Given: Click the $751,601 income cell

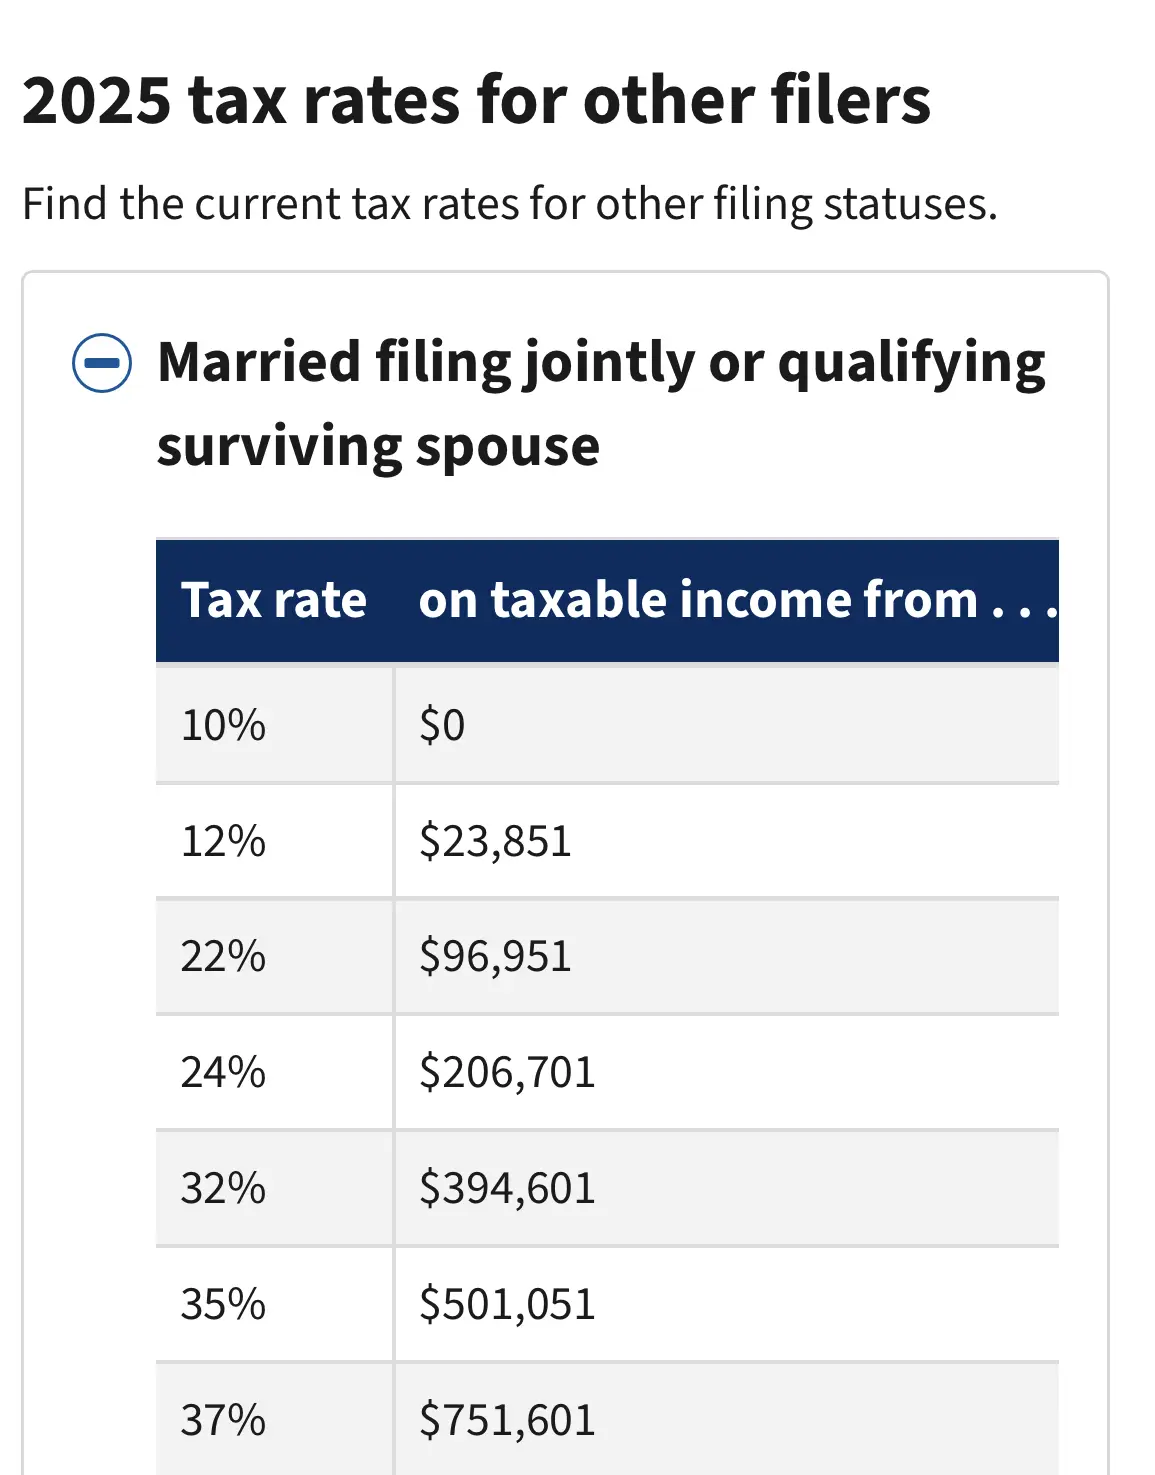Looking at the screenshot, I should (727, 1420).
